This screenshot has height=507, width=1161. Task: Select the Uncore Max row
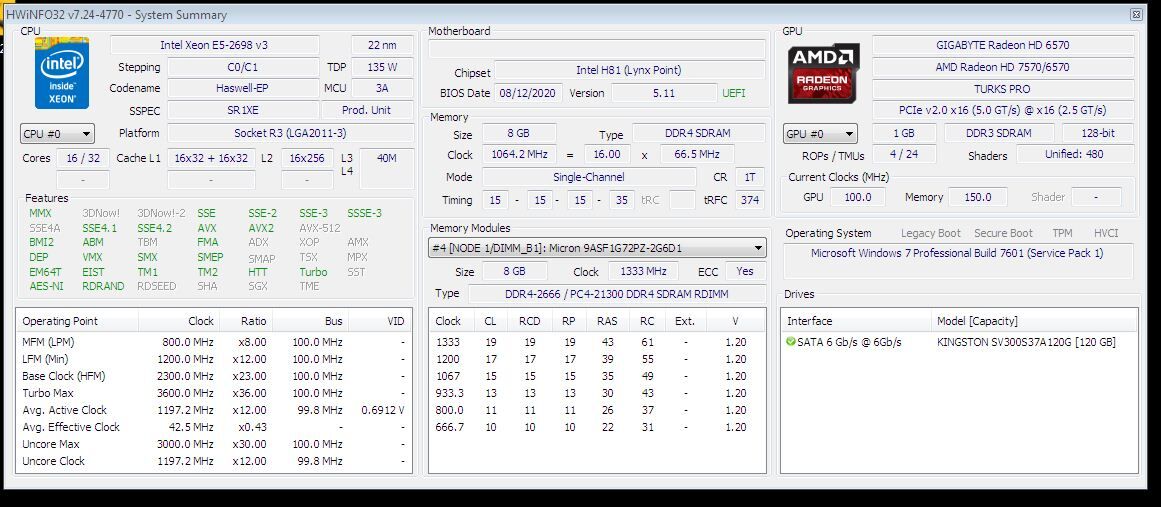coord(214,444)
